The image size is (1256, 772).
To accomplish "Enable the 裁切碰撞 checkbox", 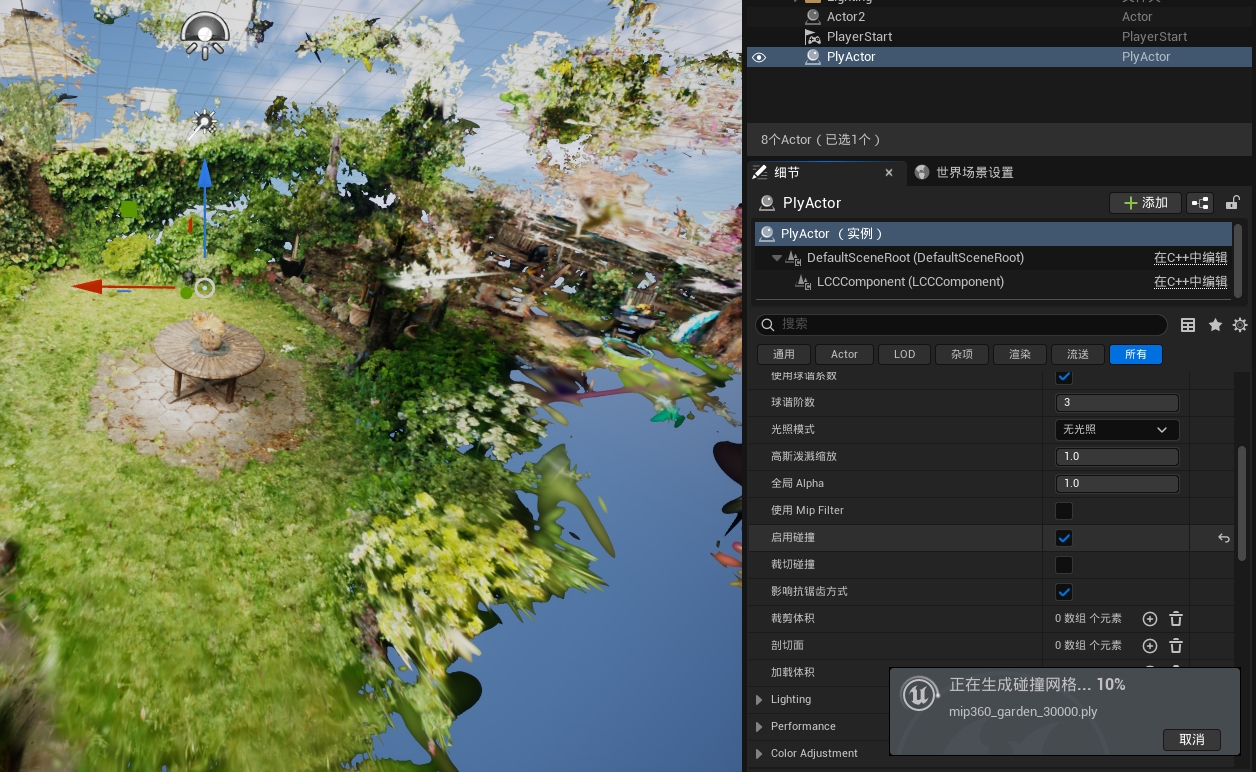I will point(1064,565).
